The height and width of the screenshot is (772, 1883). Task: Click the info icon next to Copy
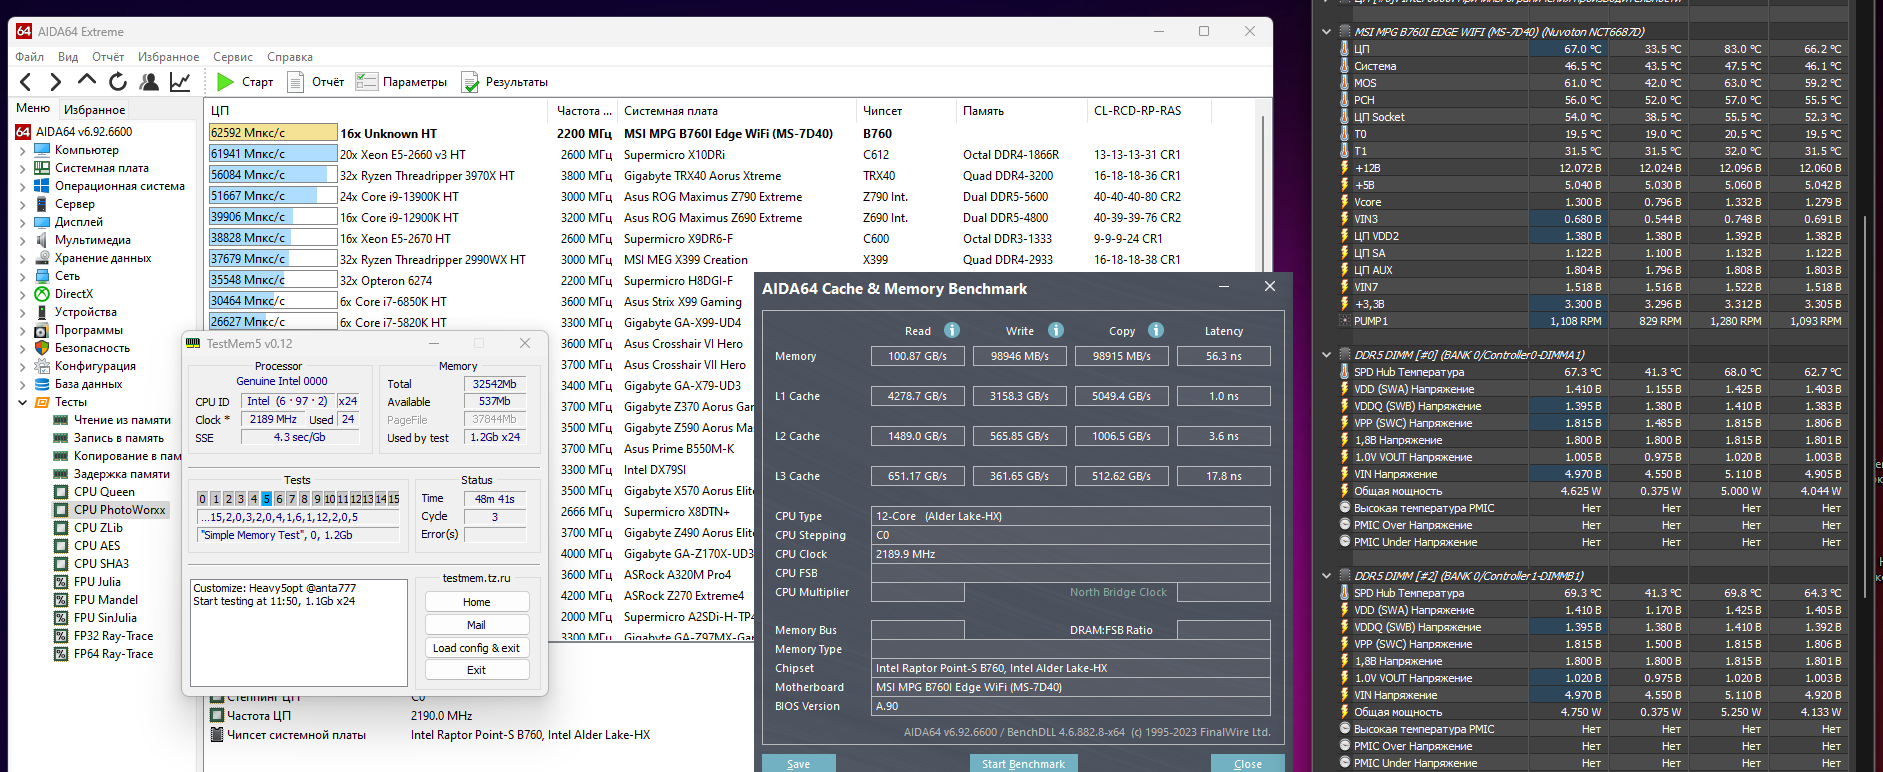click(1156, 330)
